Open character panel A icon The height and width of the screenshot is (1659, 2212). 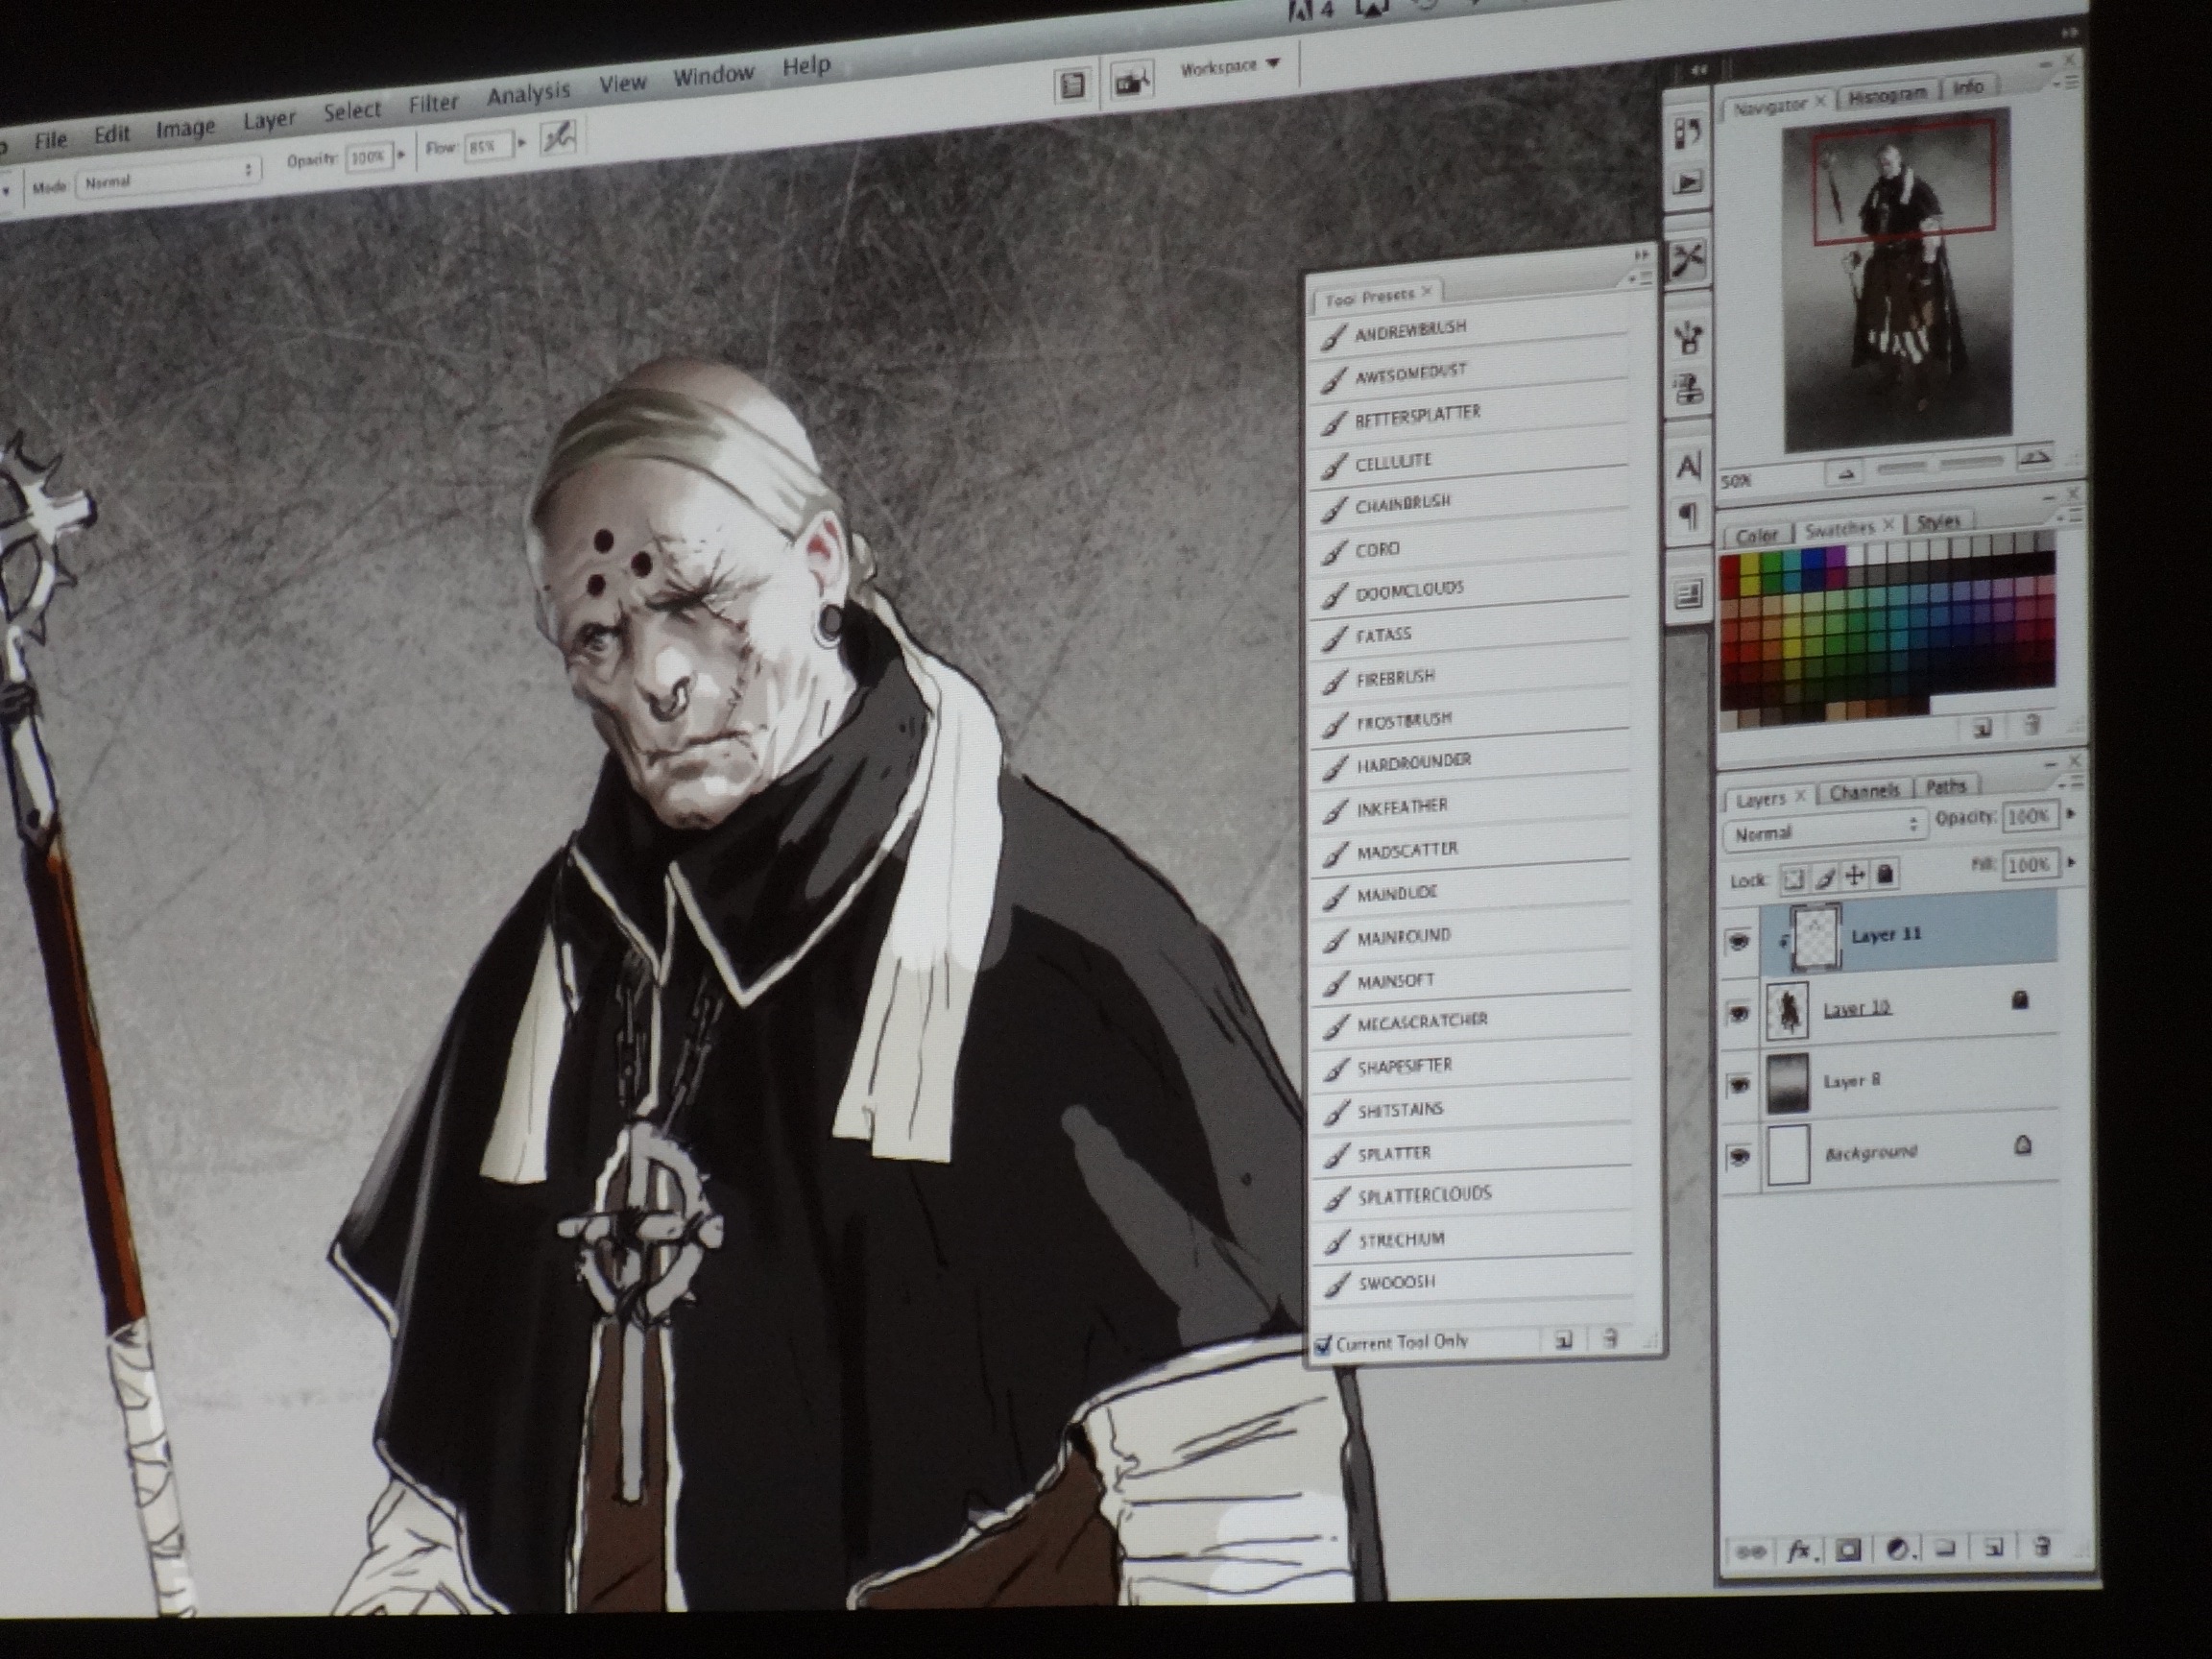[x=1688, y=466]
